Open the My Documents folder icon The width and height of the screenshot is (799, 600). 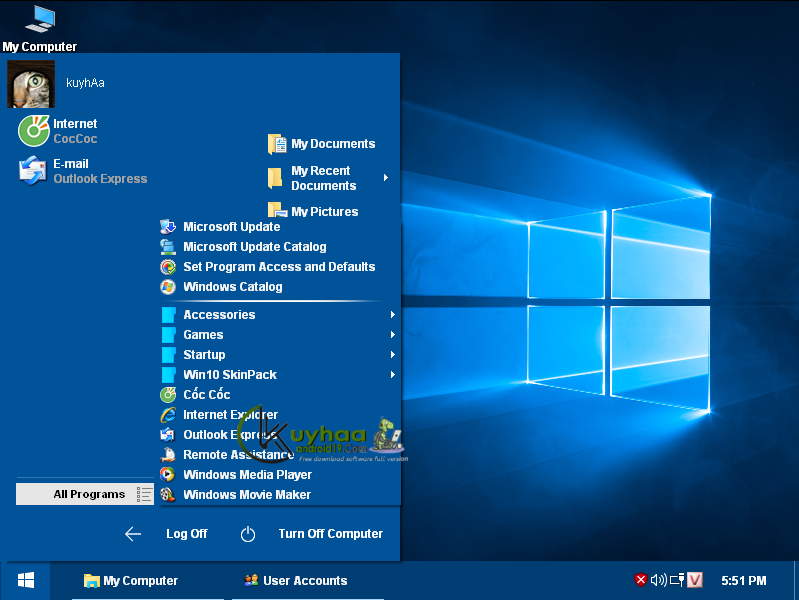click(277, 144)
